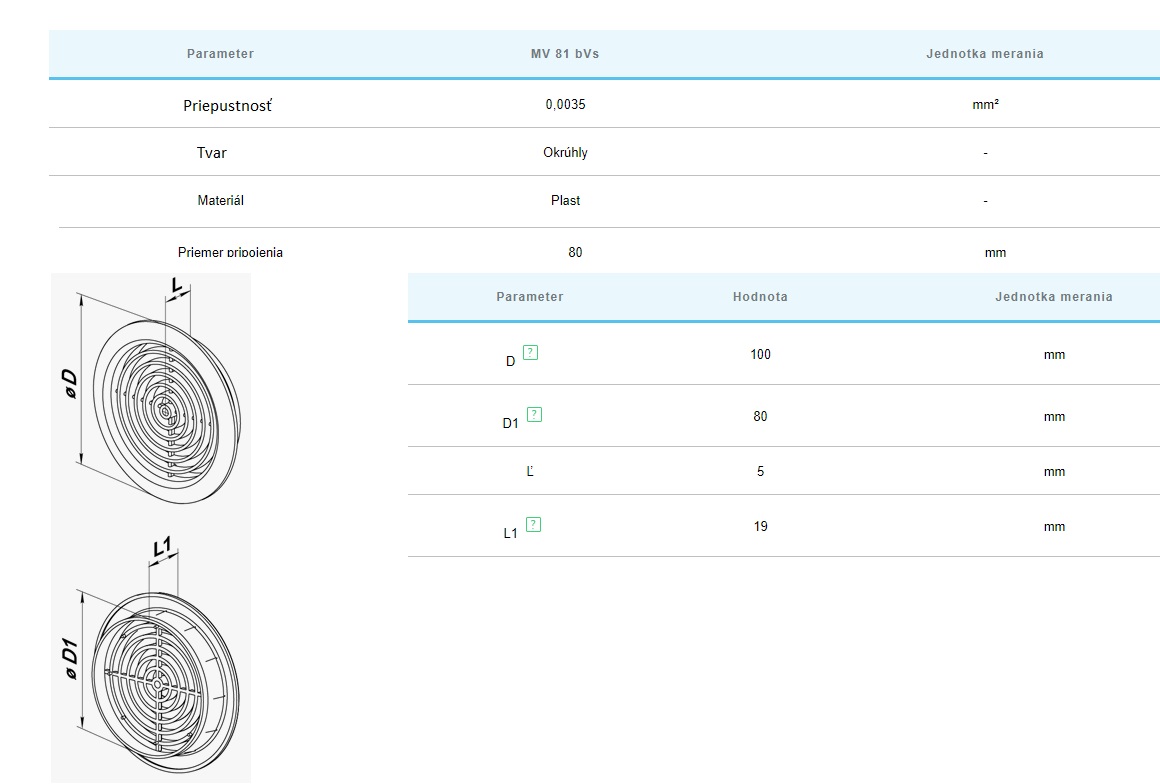Select the Parameter header in the top table

pyautogui.click(x=220, y=54)
